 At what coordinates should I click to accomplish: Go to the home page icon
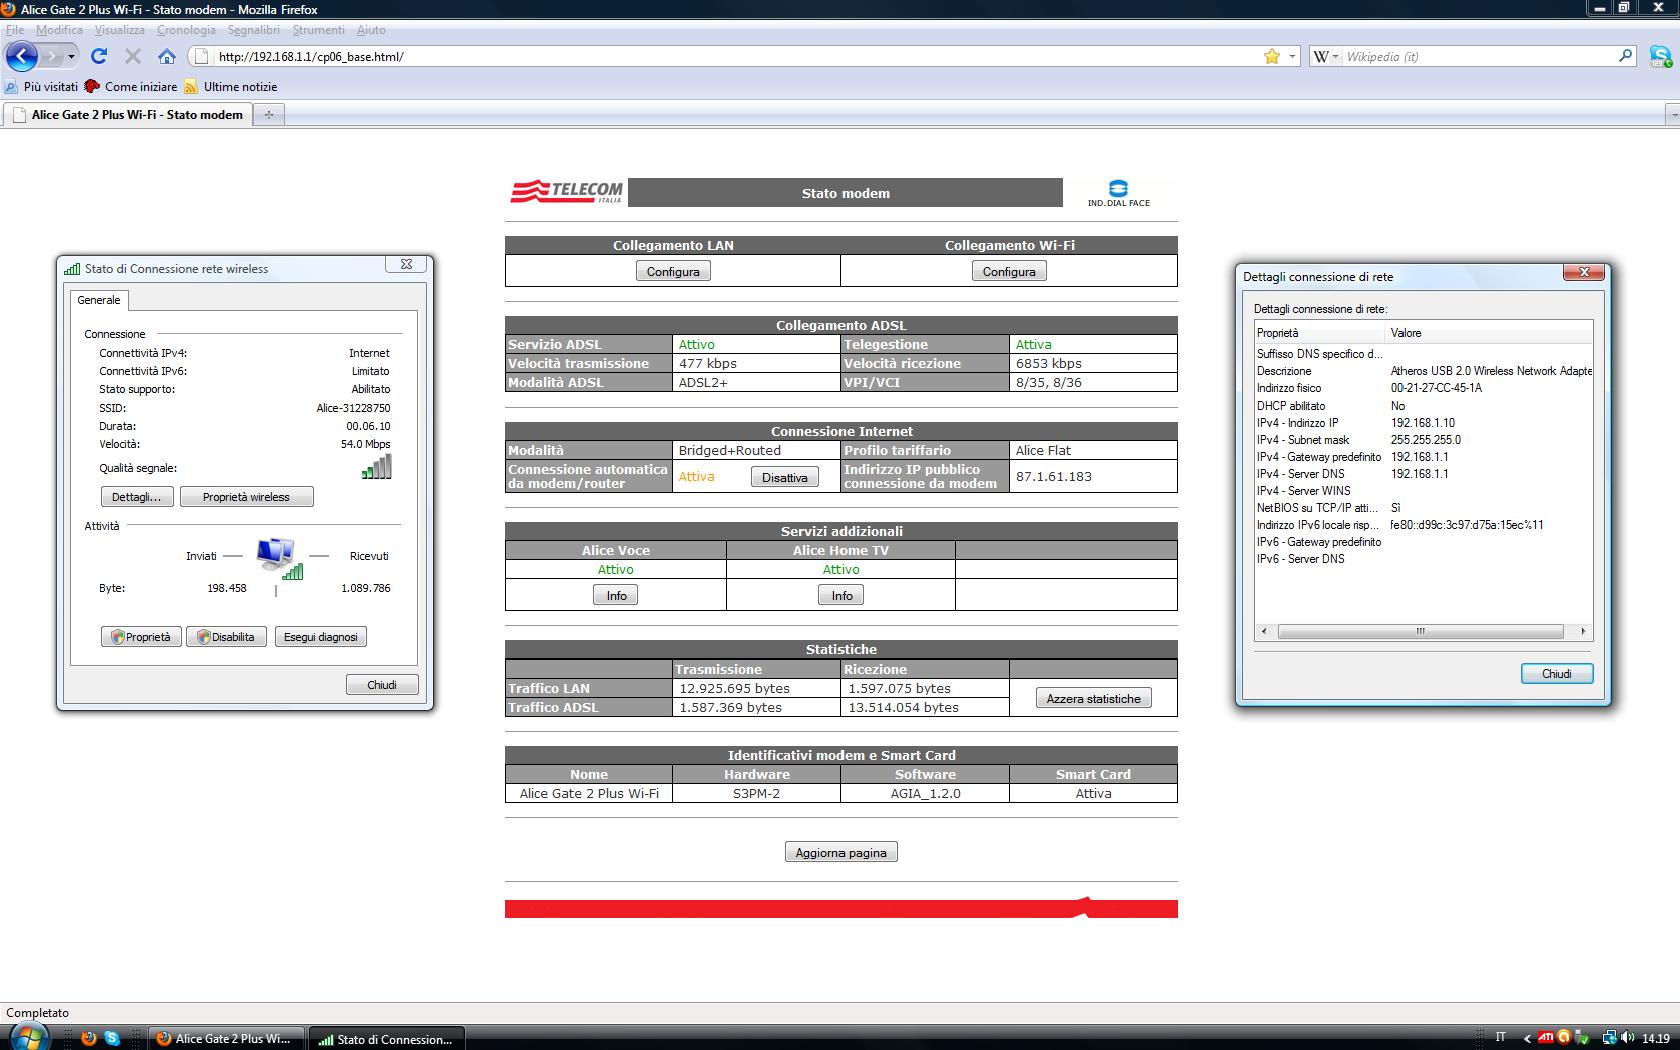click(167, 56)
